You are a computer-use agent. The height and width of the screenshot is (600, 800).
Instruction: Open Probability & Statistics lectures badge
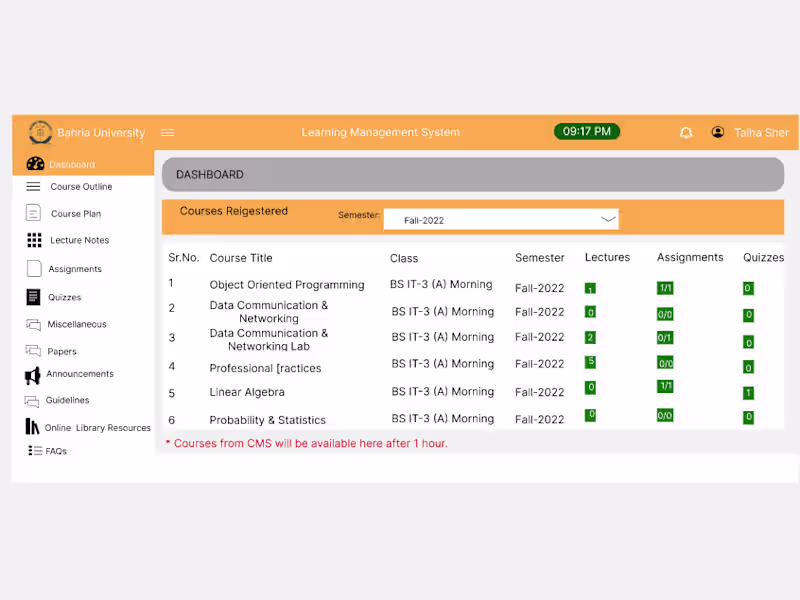(x=590, y=414)
